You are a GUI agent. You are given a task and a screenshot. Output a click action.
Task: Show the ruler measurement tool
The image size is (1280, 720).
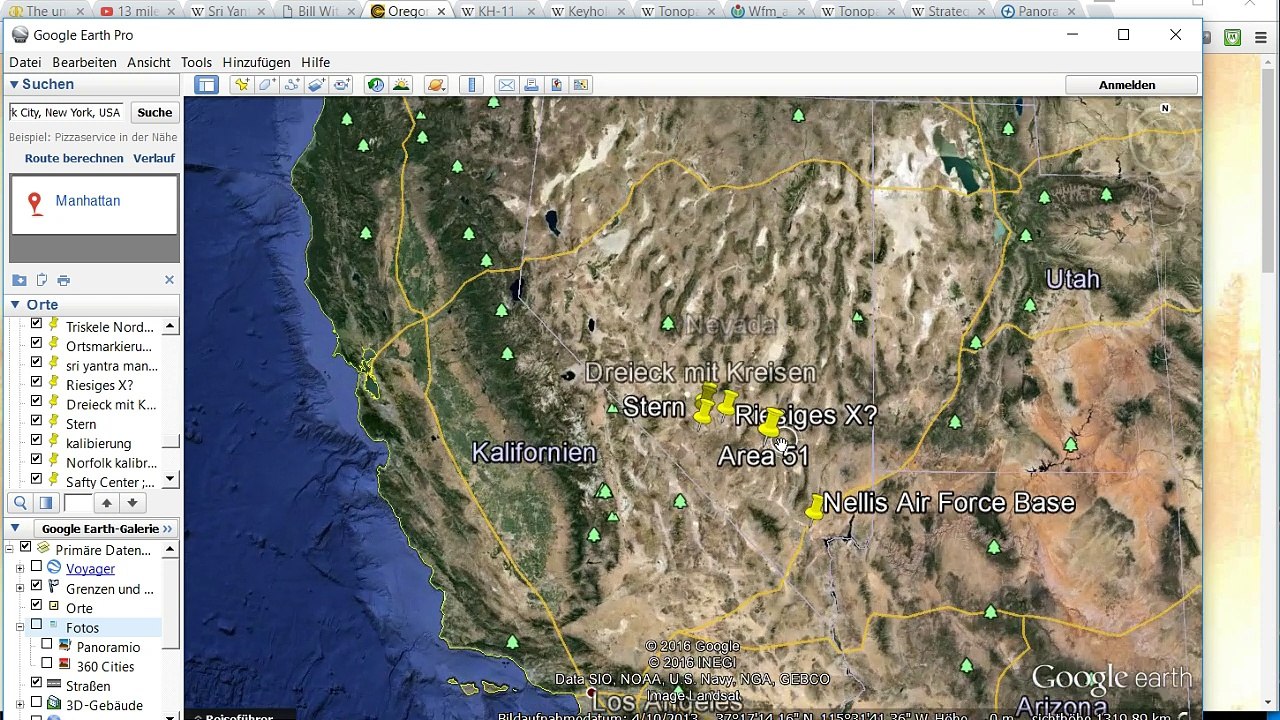[472, 85]
